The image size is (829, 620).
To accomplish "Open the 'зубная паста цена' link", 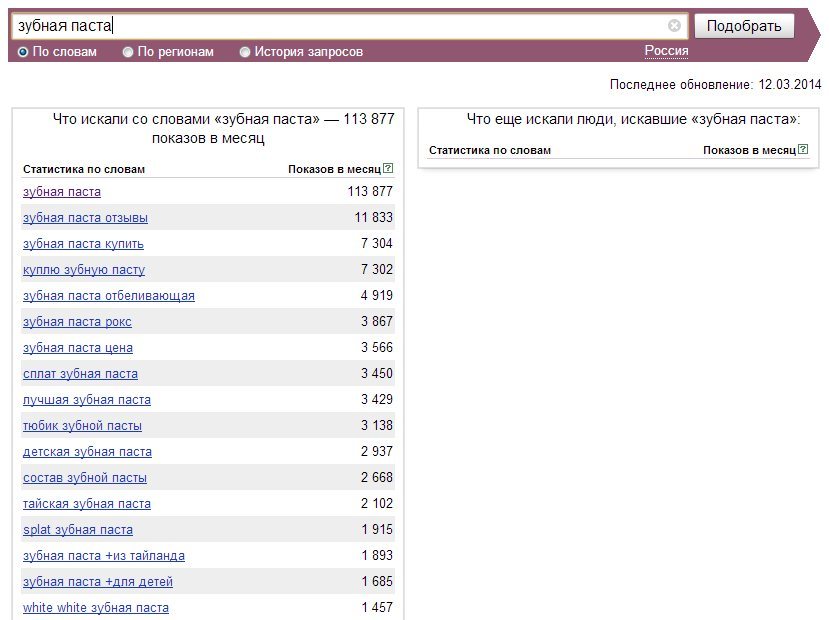I will click(78, 347).
